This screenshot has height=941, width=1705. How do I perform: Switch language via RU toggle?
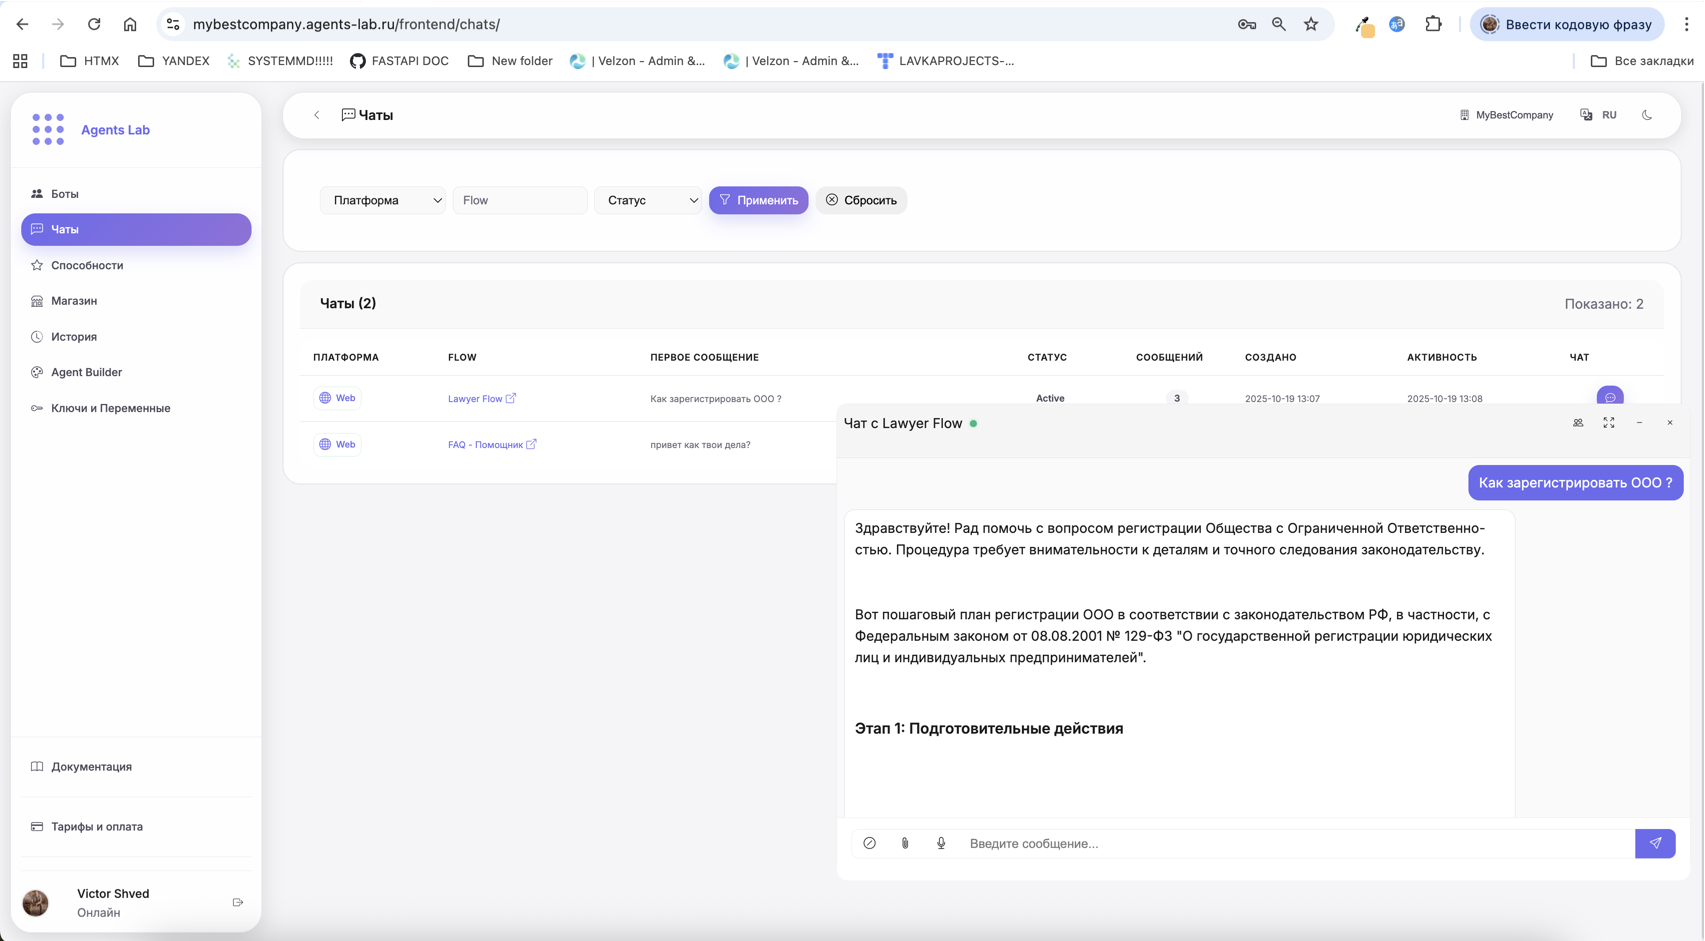1599,115
